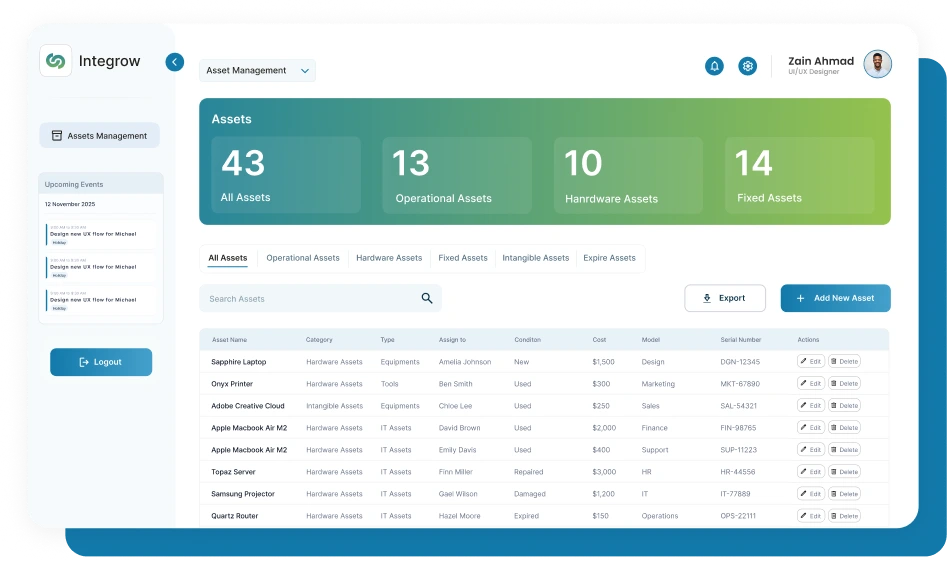This screenshot has width=949, height=562.
Task: Select the Hardware Assets tab
Action: click(389, 258)
